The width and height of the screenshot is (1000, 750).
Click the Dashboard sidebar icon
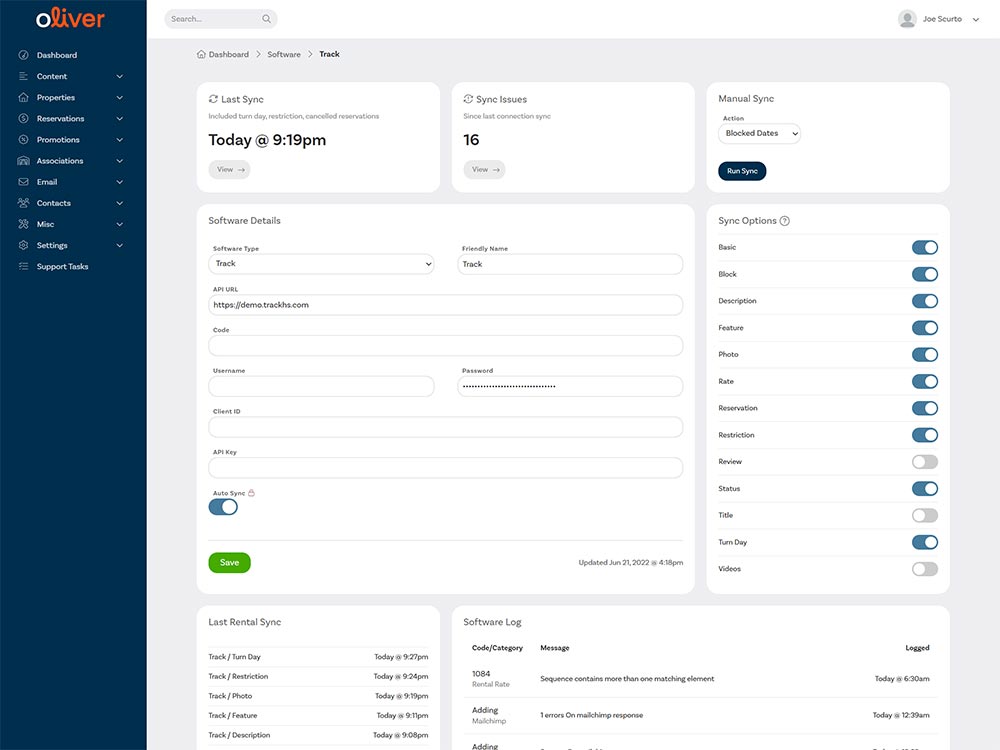(x=23, y=55)
